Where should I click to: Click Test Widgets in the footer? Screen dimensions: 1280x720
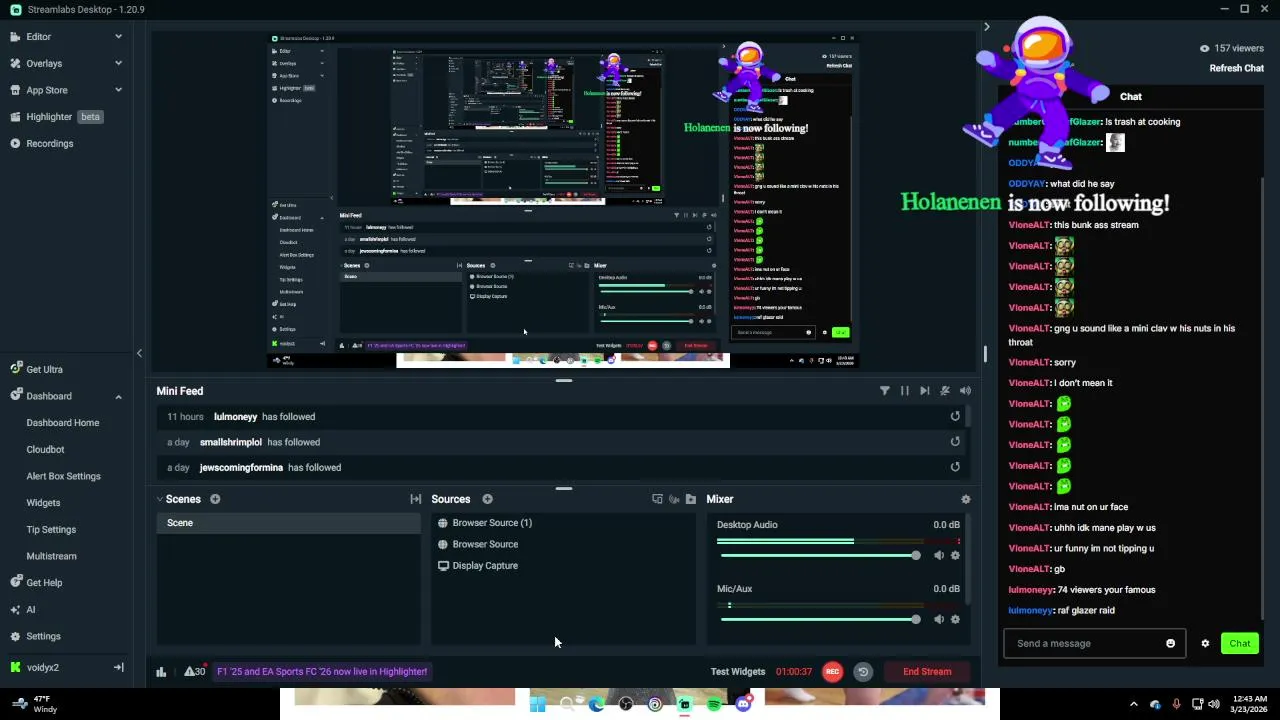738,672
